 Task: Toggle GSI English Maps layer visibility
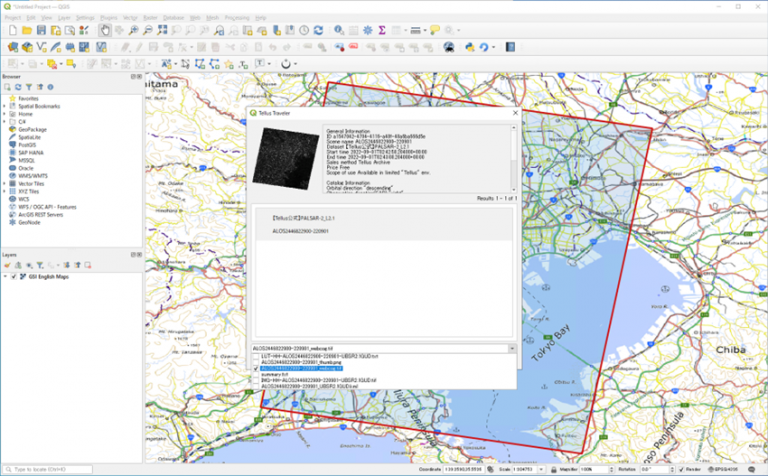point(14,277)
